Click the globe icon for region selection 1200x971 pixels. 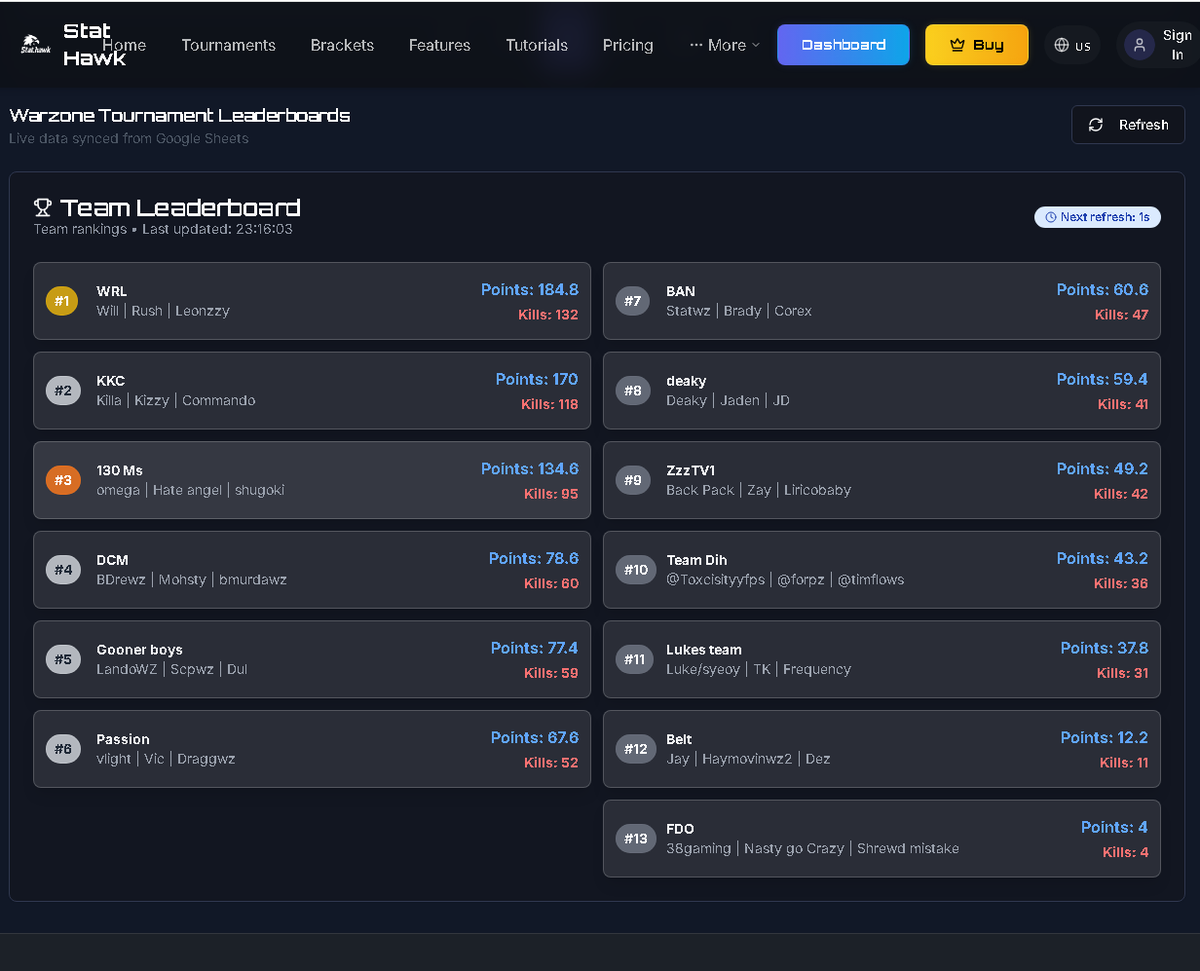[1062, 45]
